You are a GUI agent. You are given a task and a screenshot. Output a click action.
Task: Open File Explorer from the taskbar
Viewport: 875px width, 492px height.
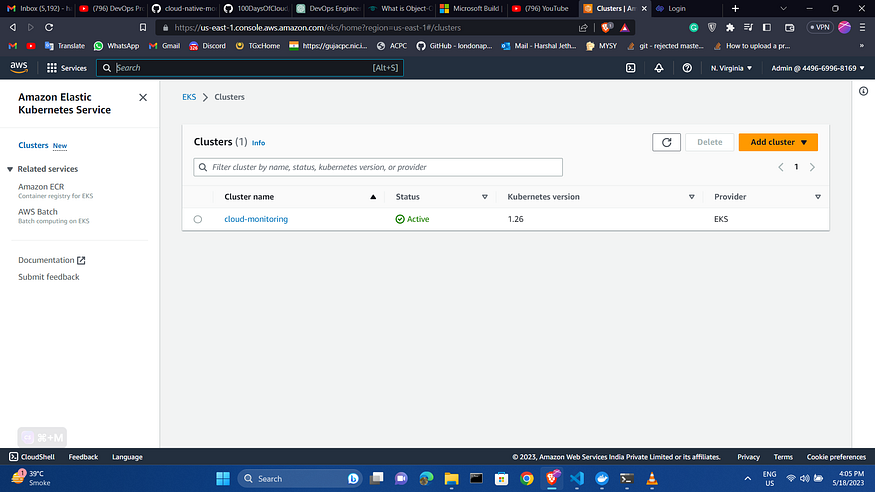[451, 479]
